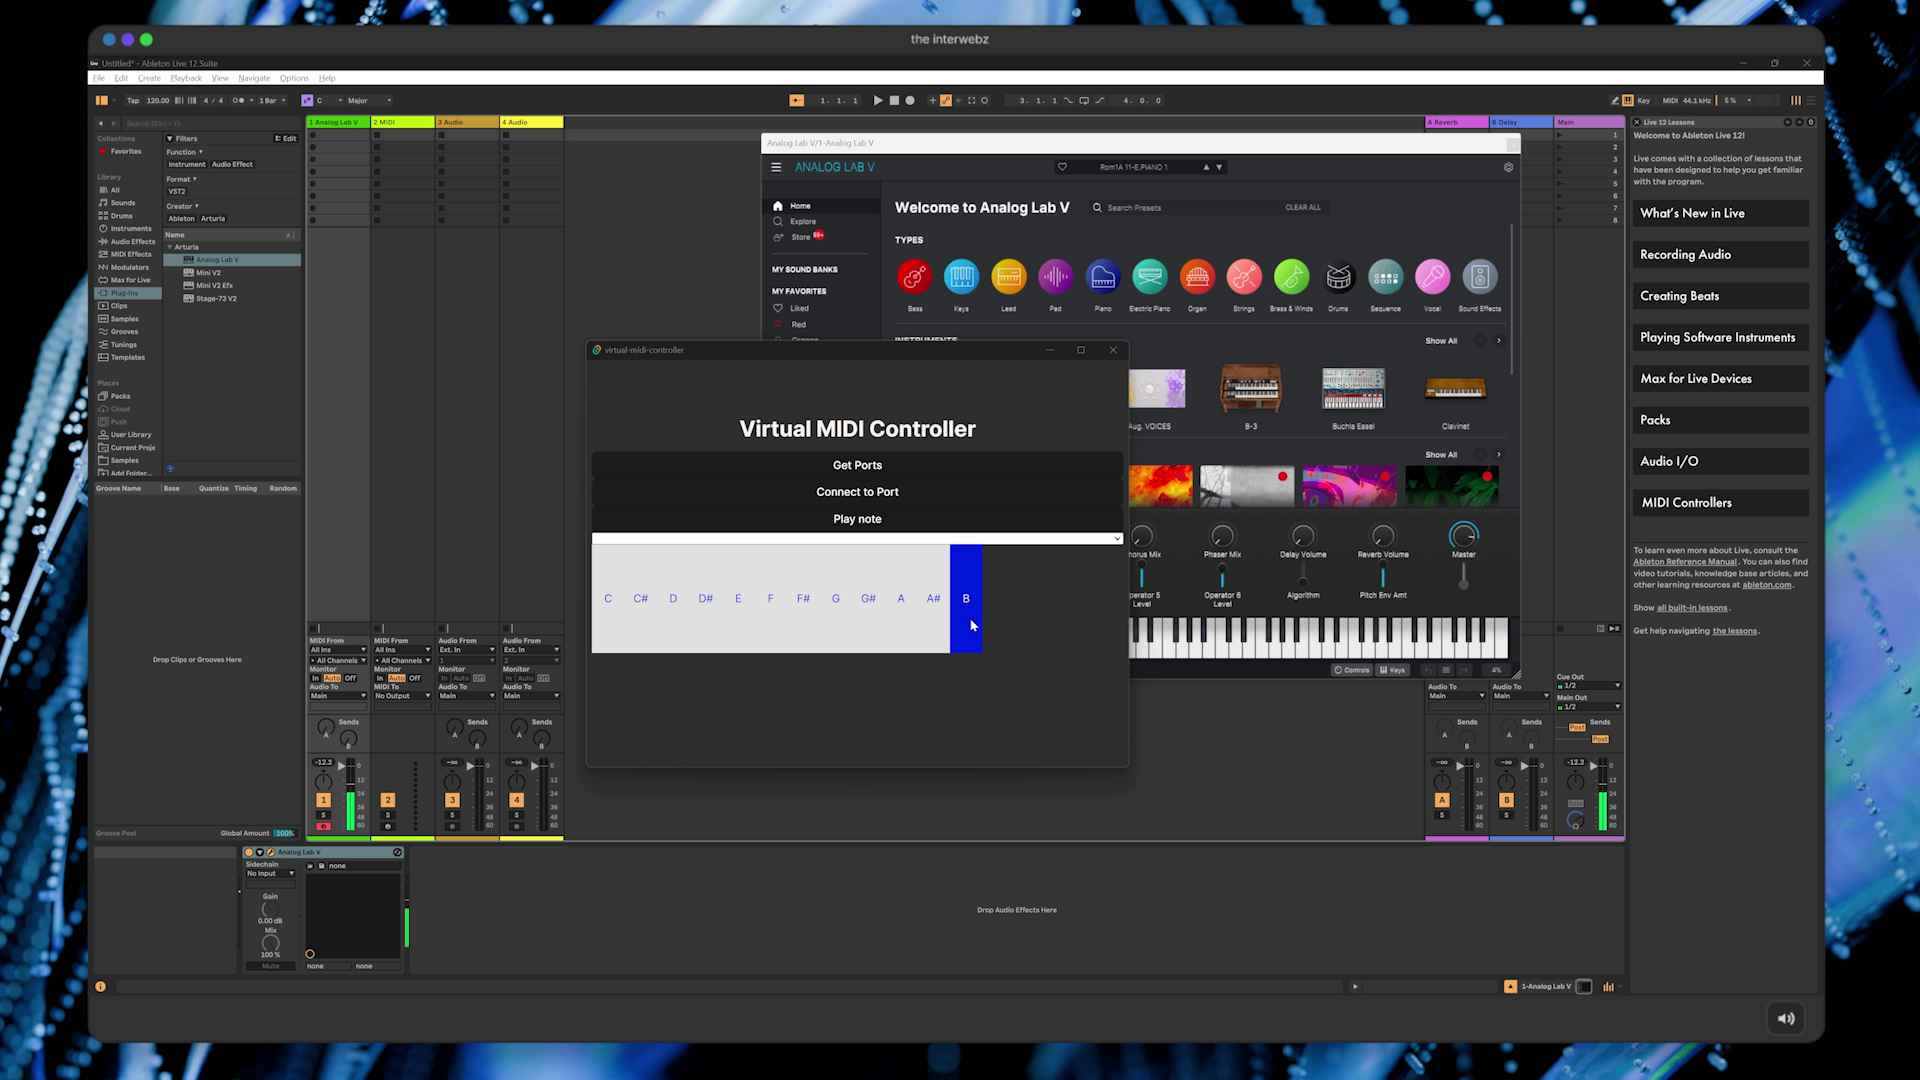Click Connect to Port in Virtual MIDI Controller

857,492
